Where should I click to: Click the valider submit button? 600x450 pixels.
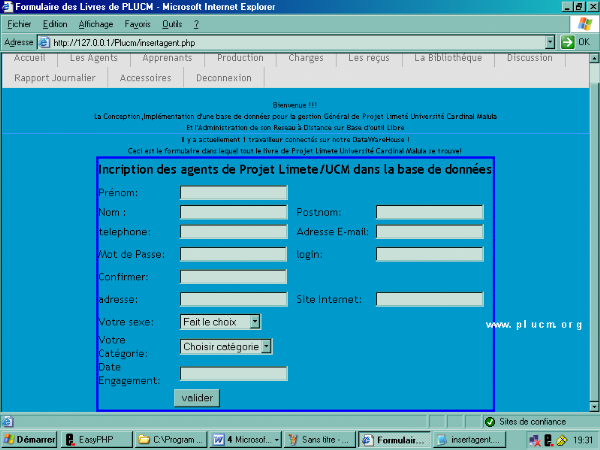[x=197, y=398]
